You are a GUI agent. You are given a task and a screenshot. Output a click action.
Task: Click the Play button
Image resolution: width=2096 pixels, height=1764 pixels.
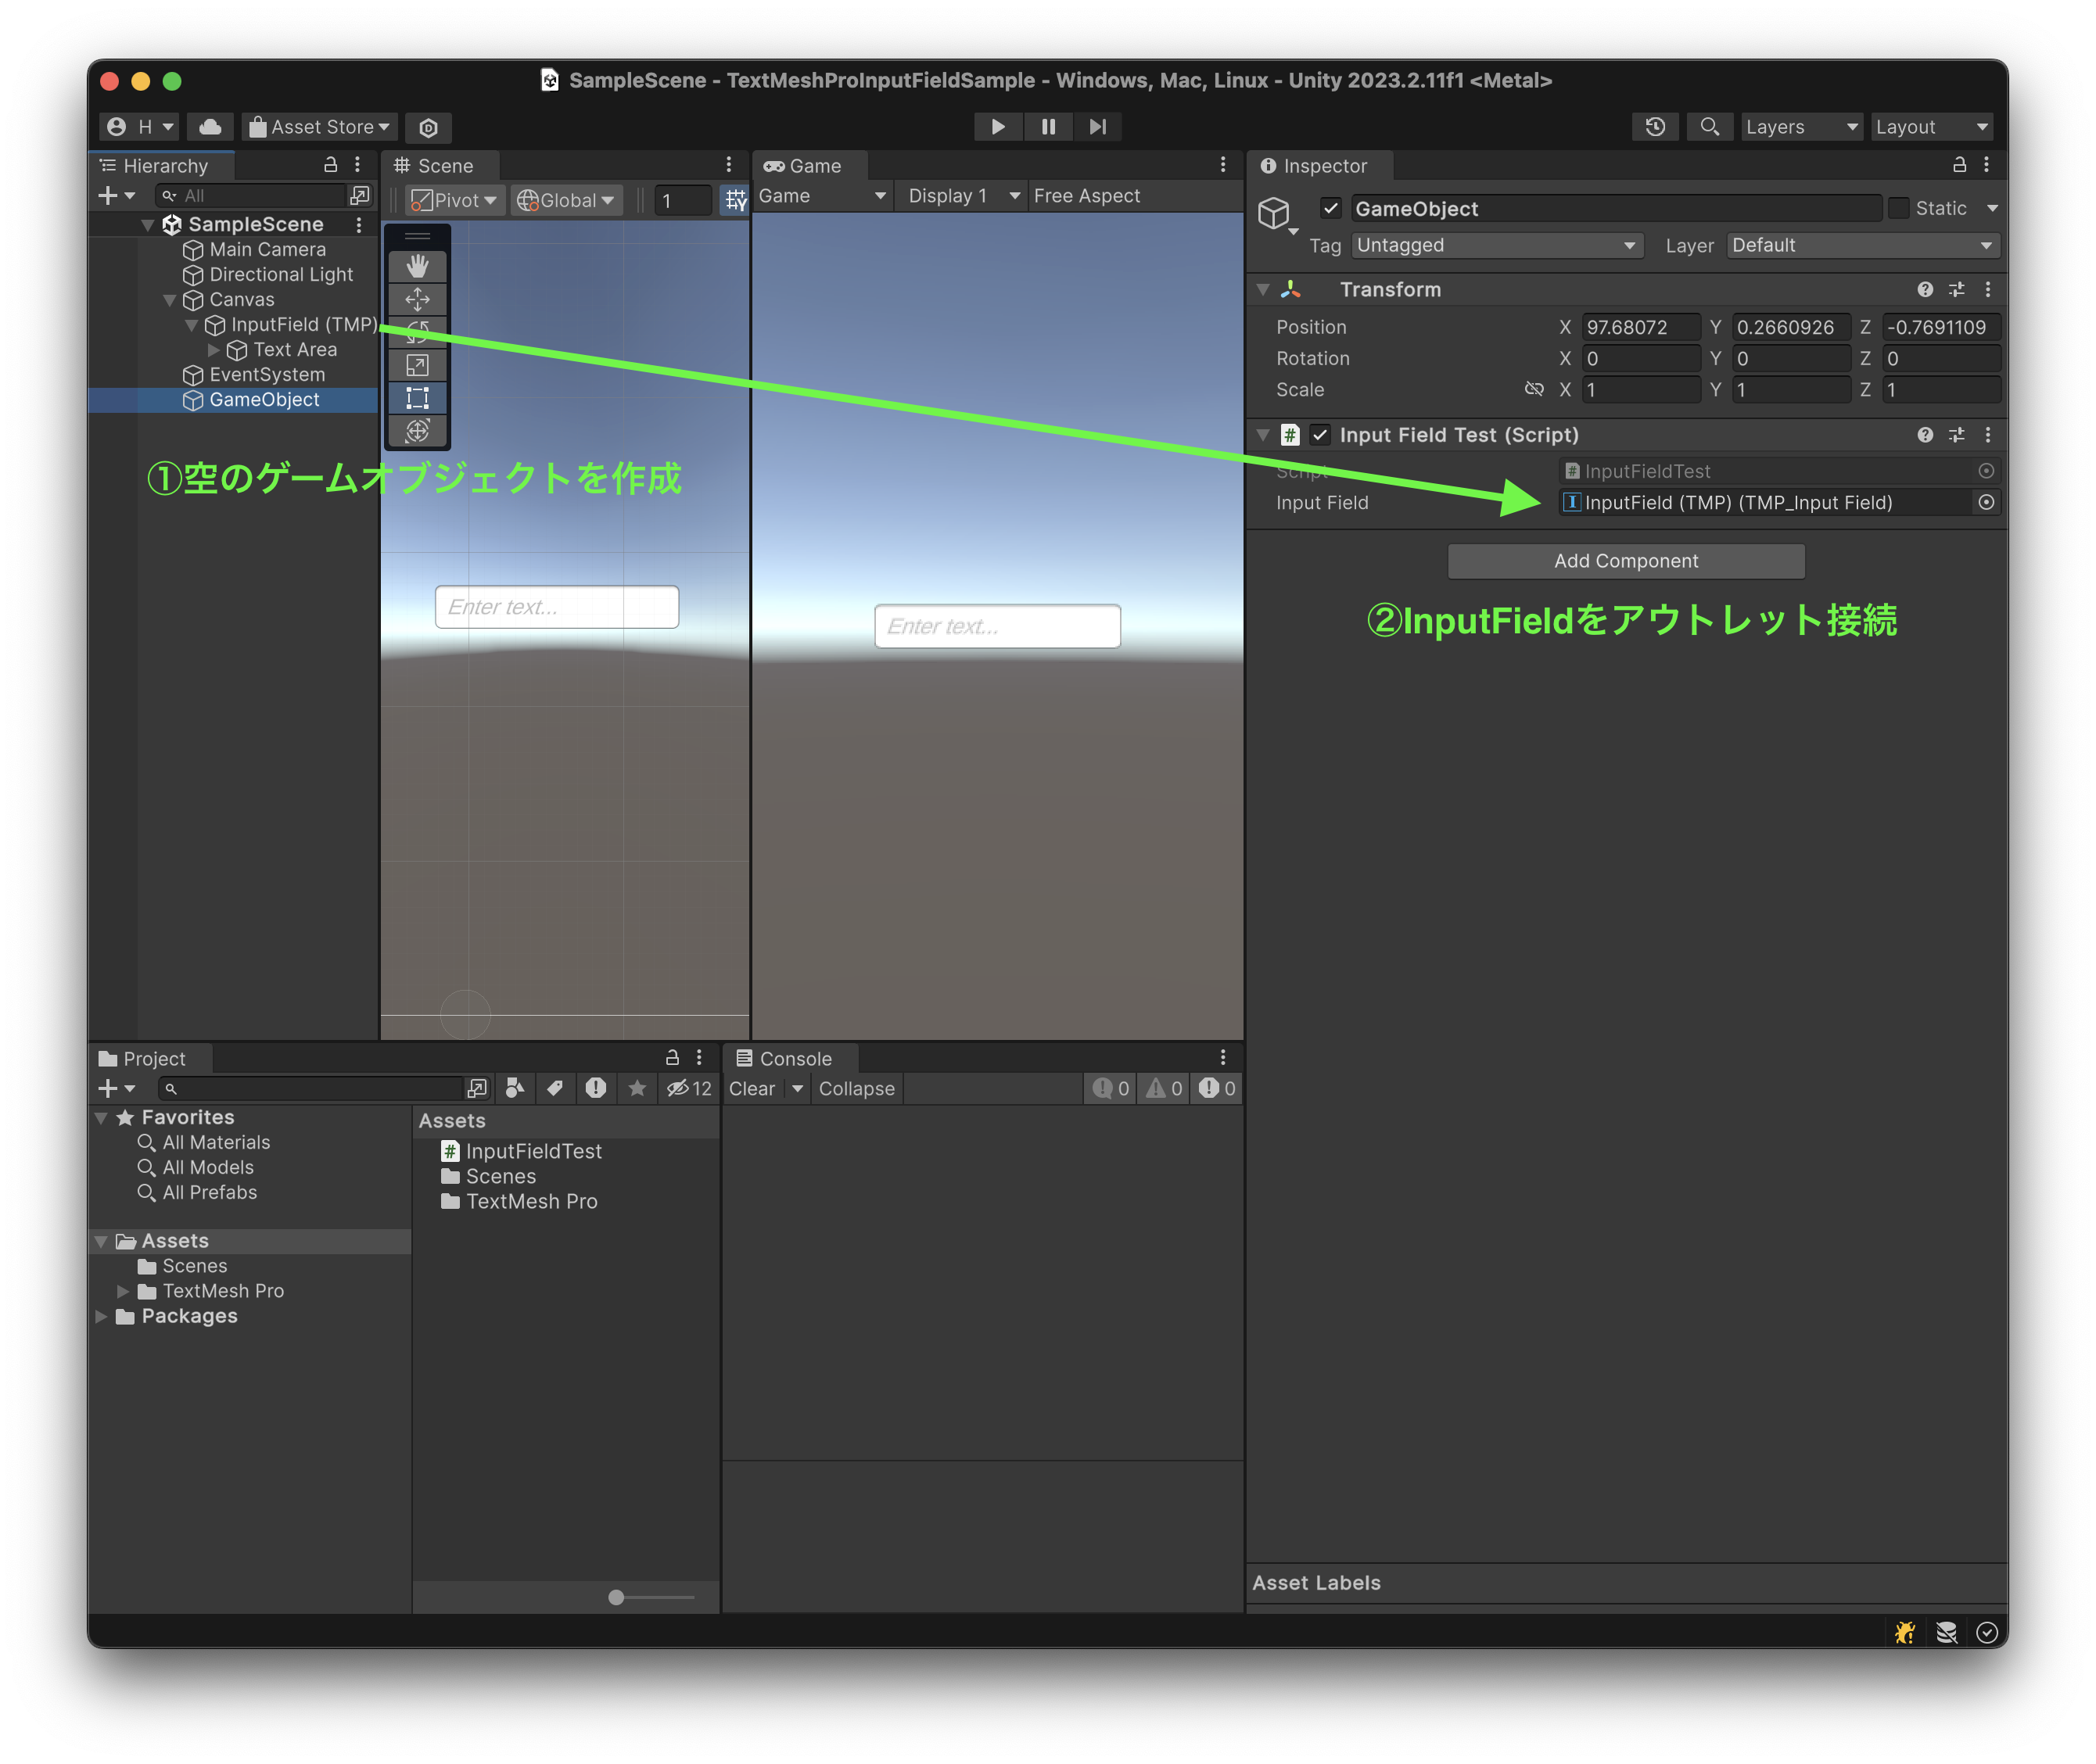coord(997,127)
